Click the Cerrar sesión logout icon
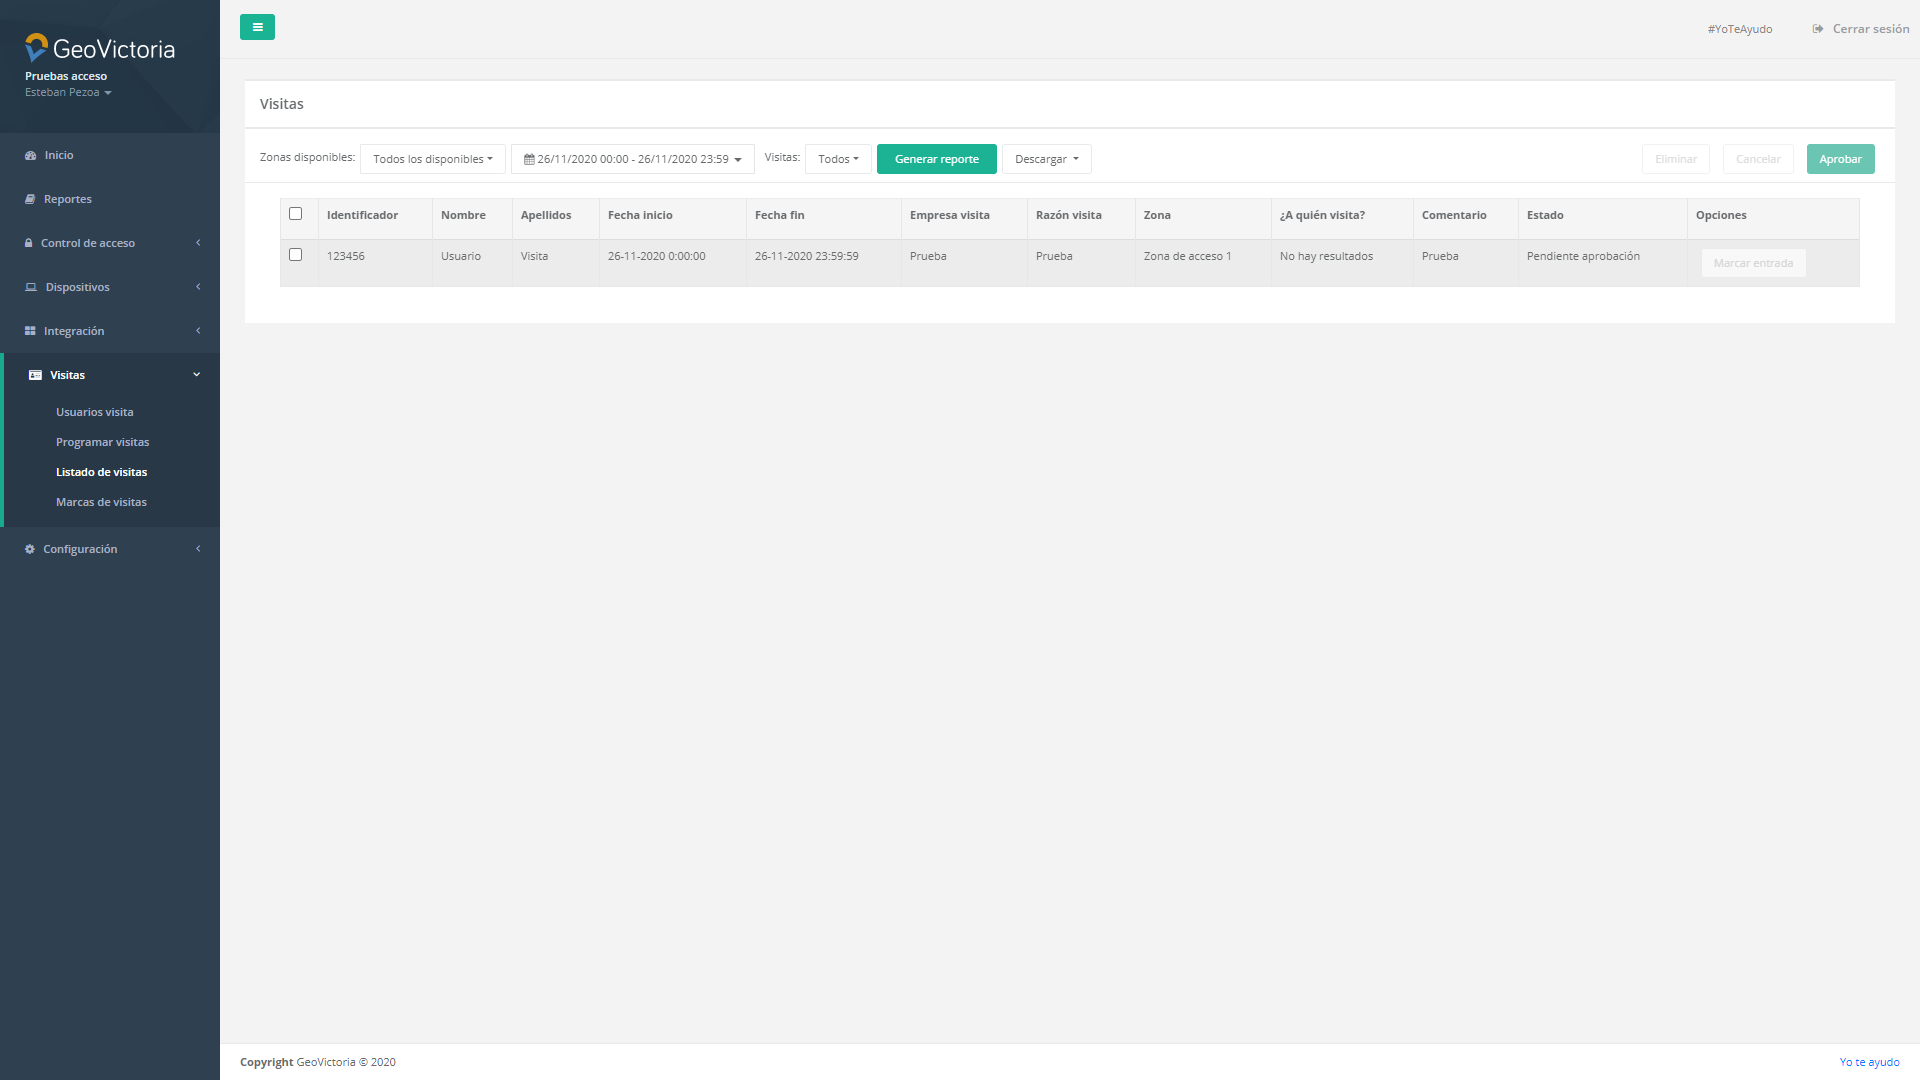 (x=1817, y=29)
